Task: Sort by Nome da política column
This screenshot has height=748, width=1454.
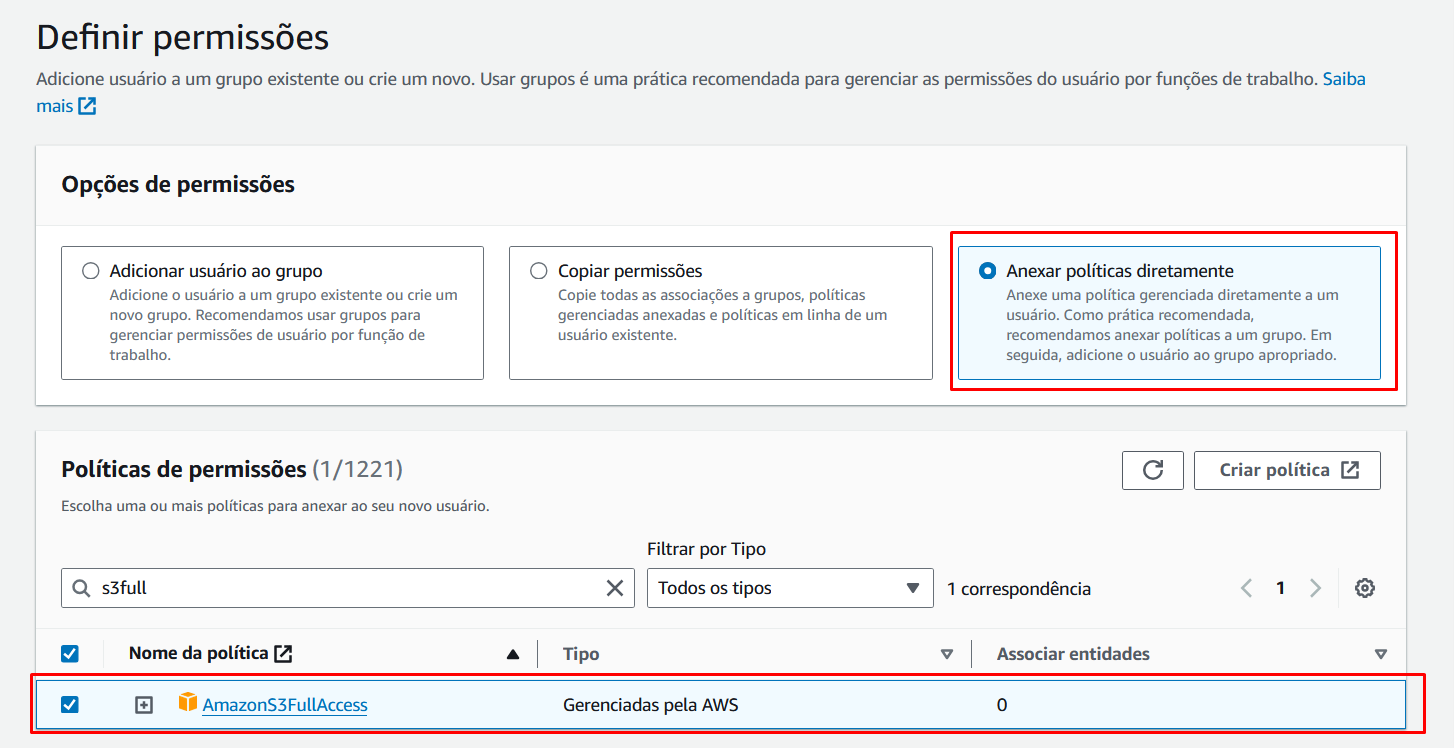Action: click(513, 655)
